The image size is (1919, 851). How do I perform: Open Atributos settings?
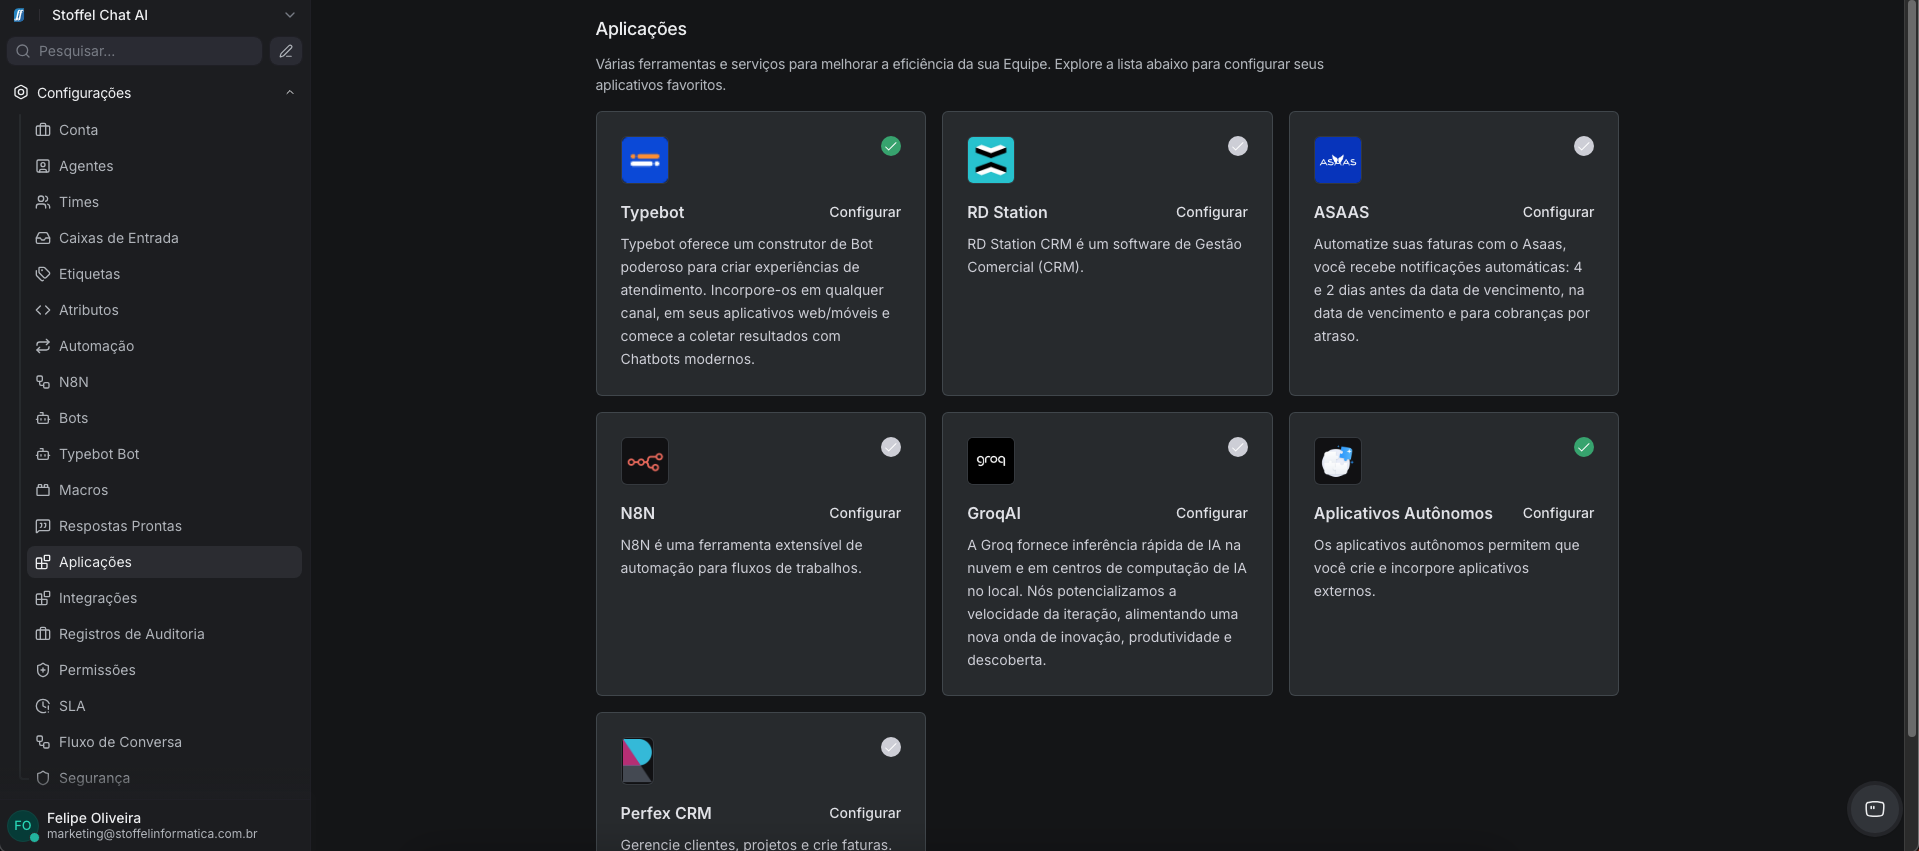point(164,310)
